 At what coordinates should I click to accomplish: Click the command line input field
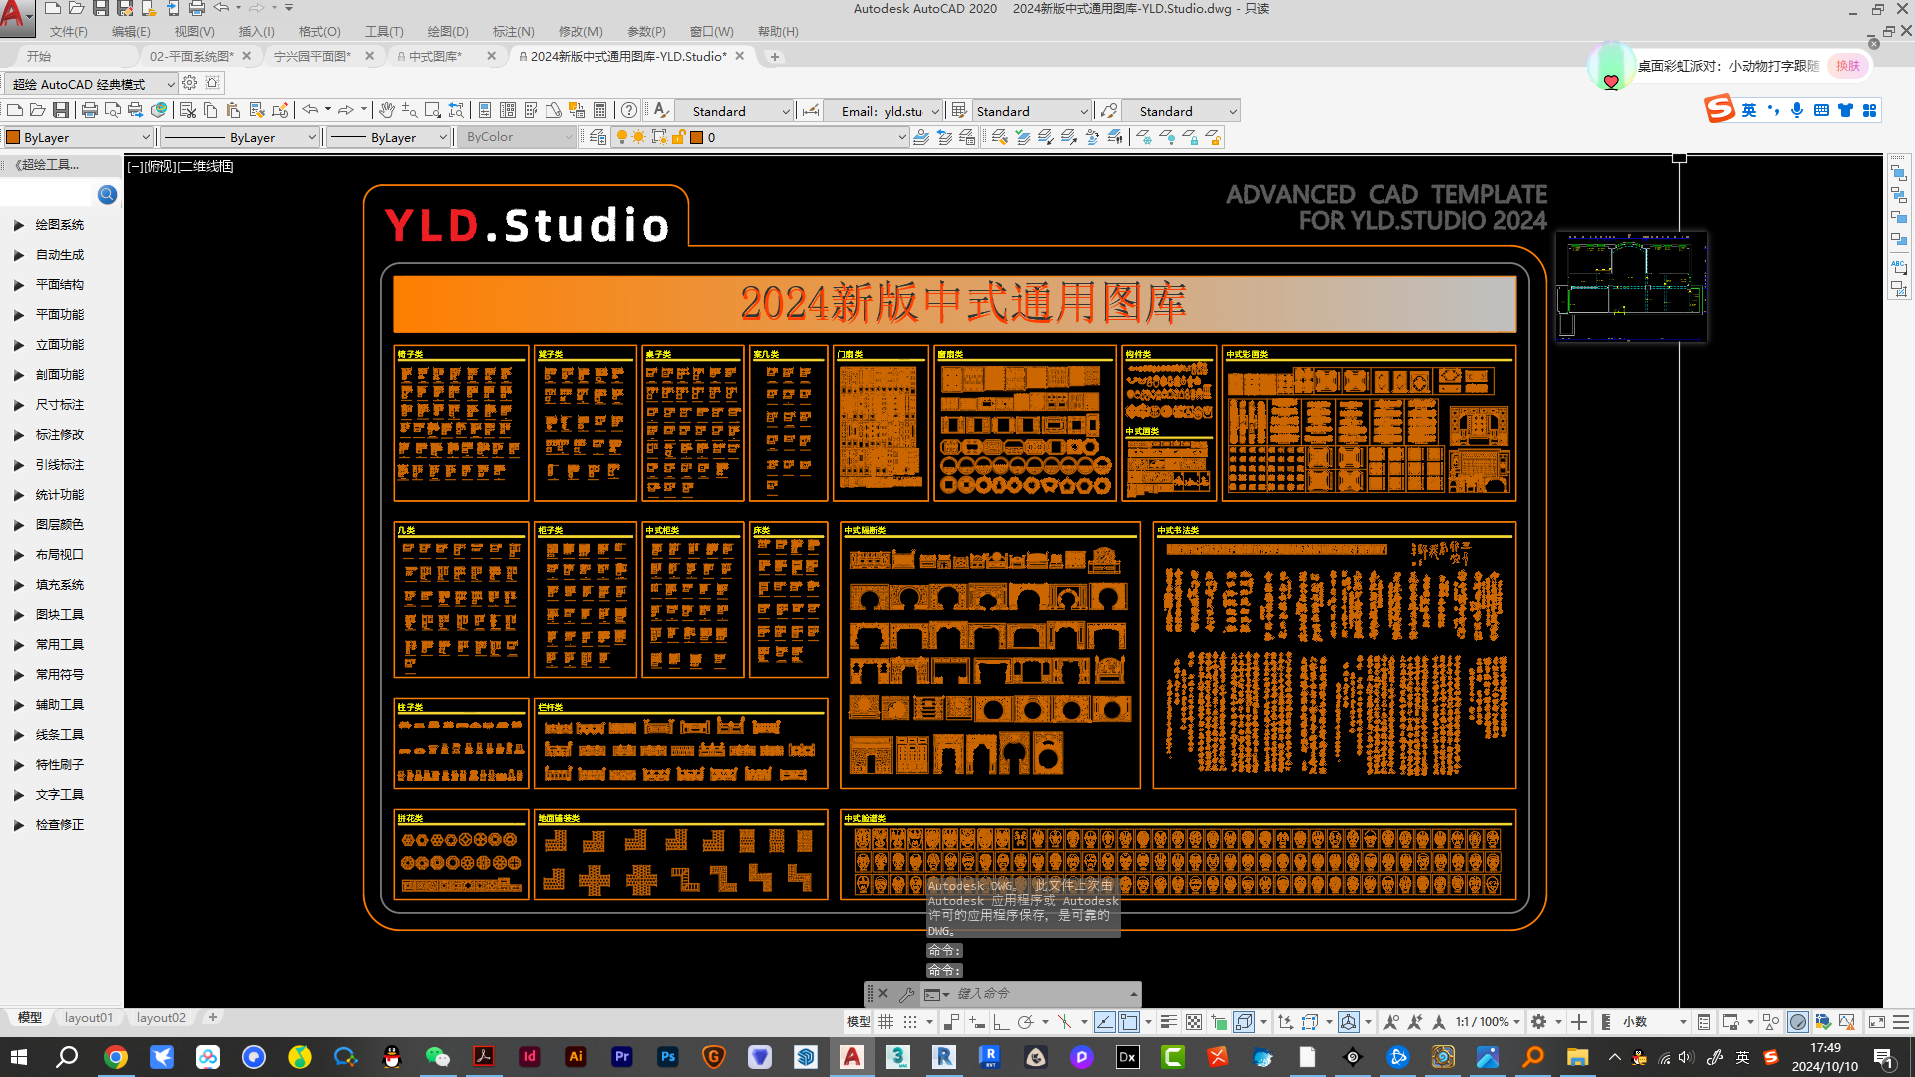(1040, 994)
